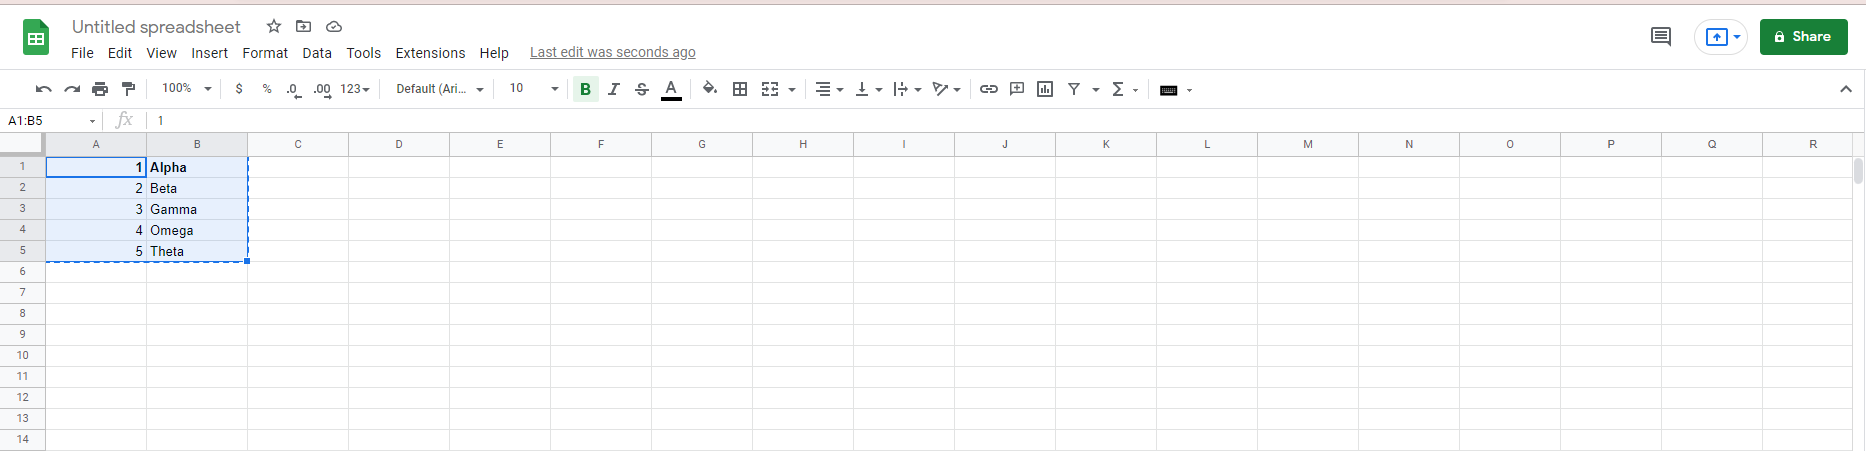Redo the last action
The height and width of the screenshot is (451, 1866).
point(71,89)
